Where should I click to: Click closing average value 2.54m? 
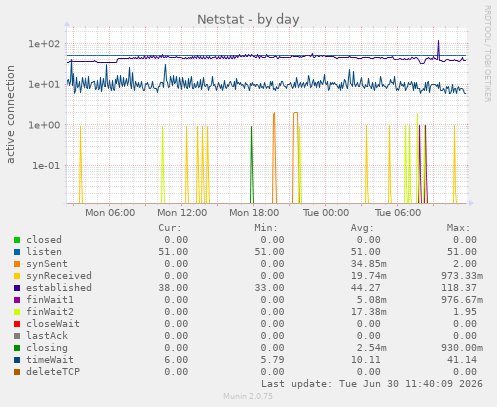point(372,348)
